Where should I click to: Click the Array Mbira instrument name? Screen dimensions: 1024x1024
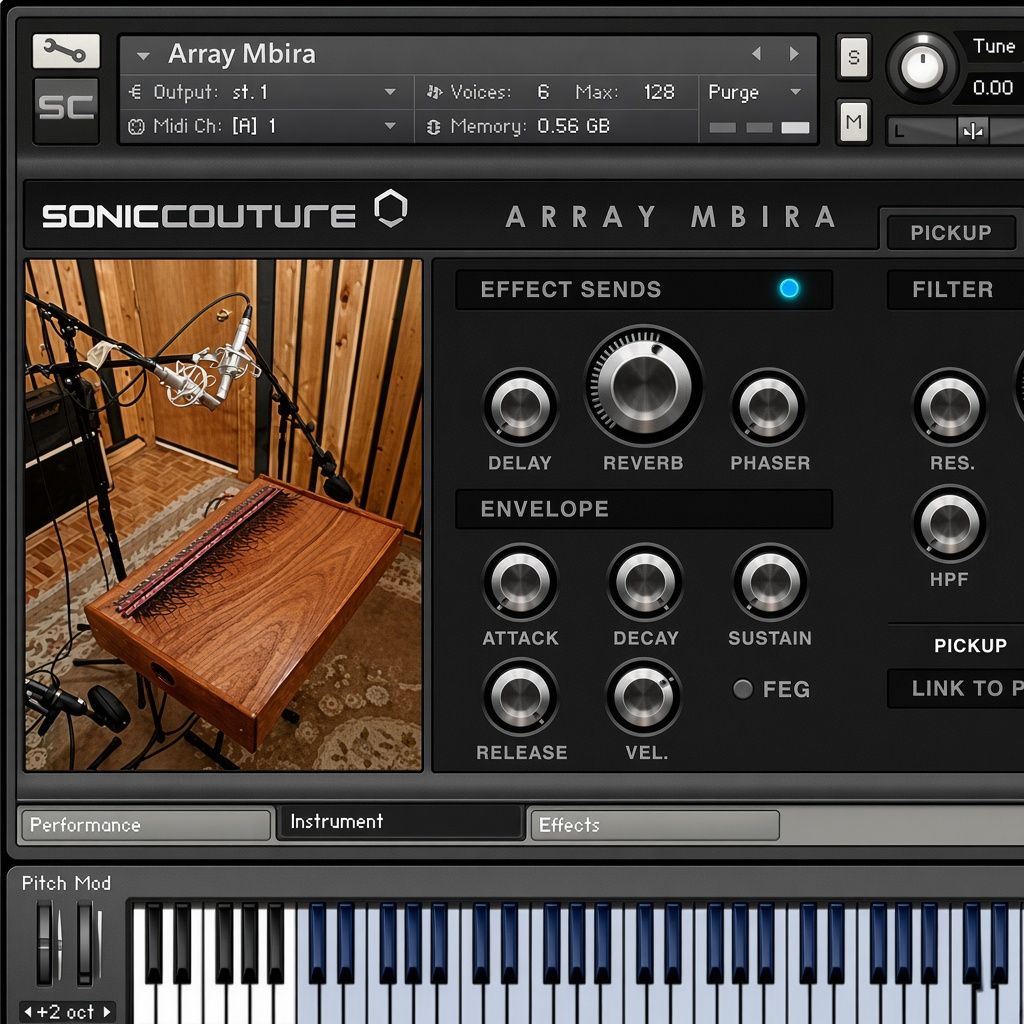point(242,54)
